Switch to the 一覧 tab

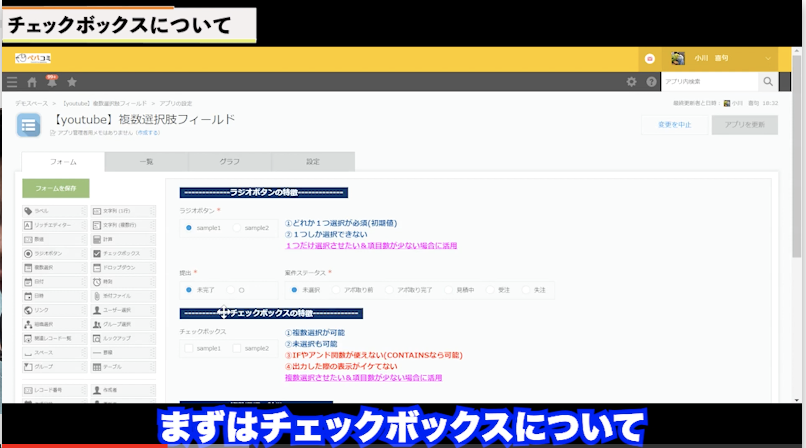tap(146, 161)
